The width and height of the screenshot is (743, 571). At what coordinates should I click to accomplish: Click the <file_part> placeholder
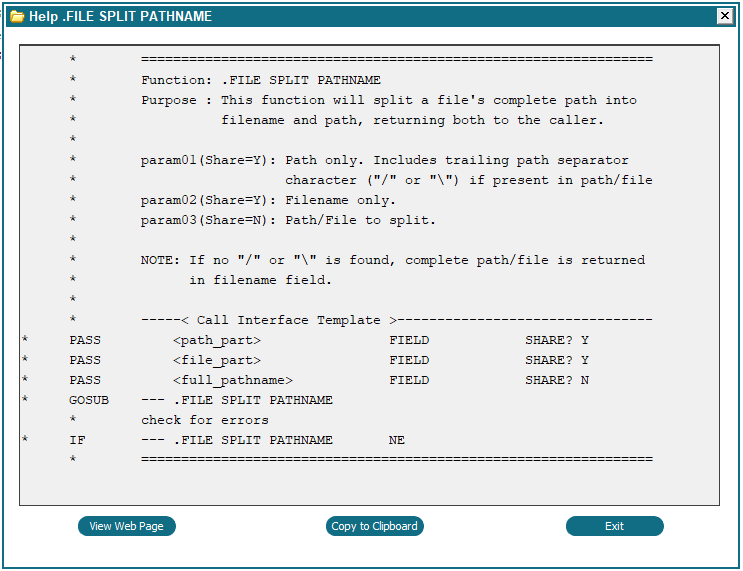click(217, 360)
